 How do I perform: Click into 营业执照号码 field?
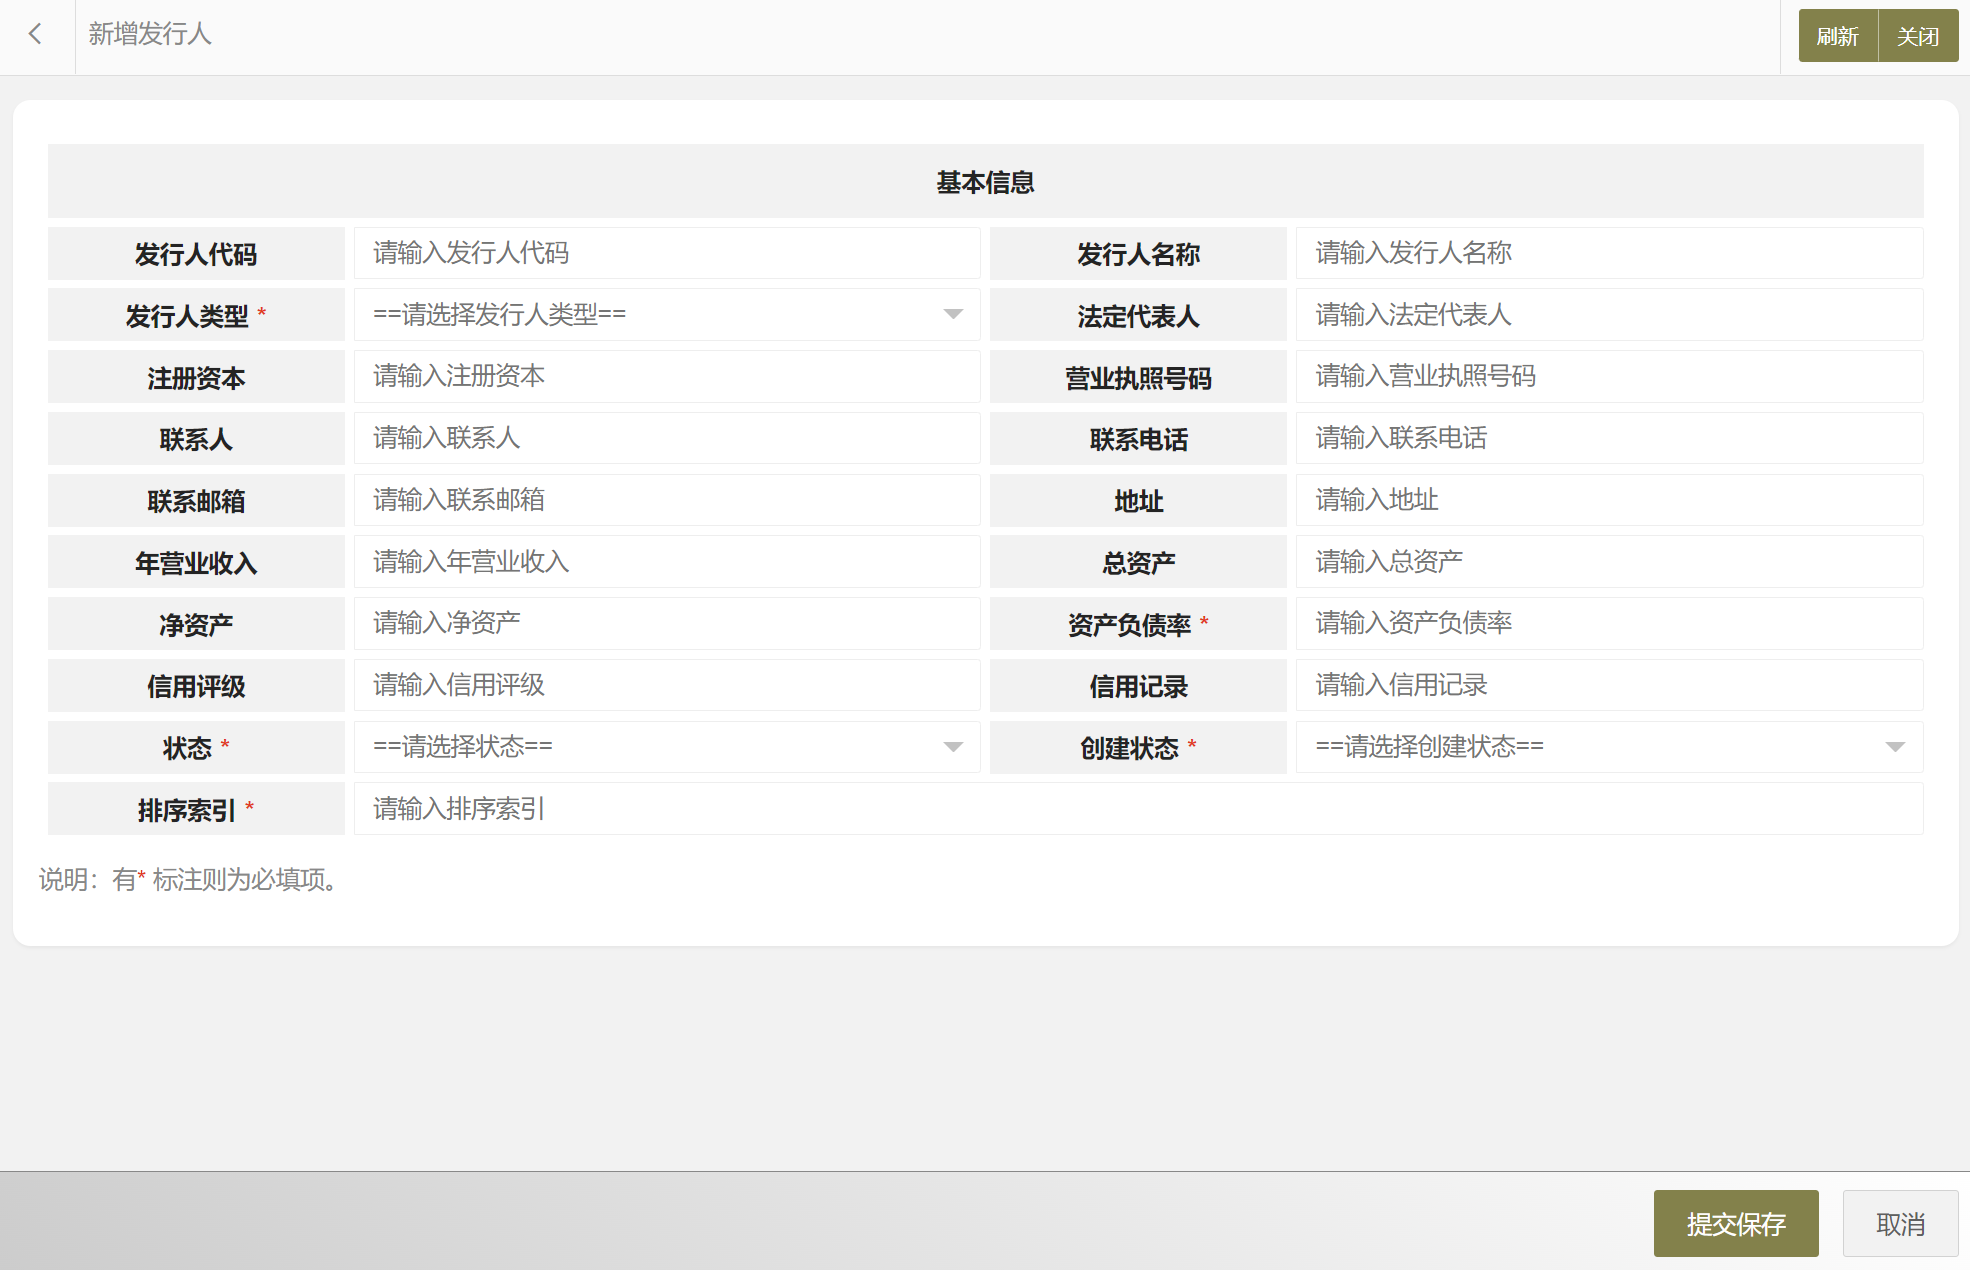[1608, 377]
